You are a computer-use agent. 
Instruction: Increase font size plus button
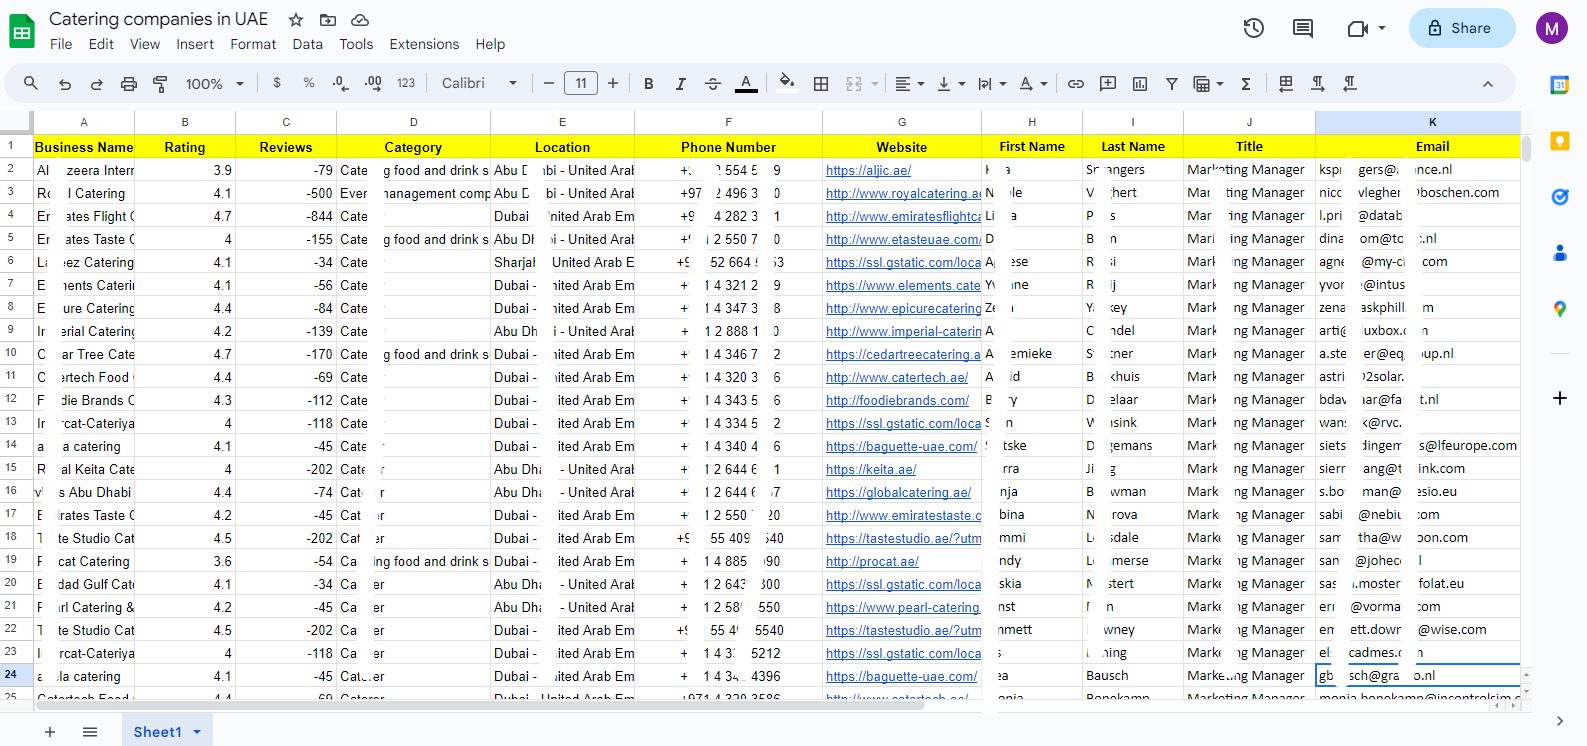point(613,83)
